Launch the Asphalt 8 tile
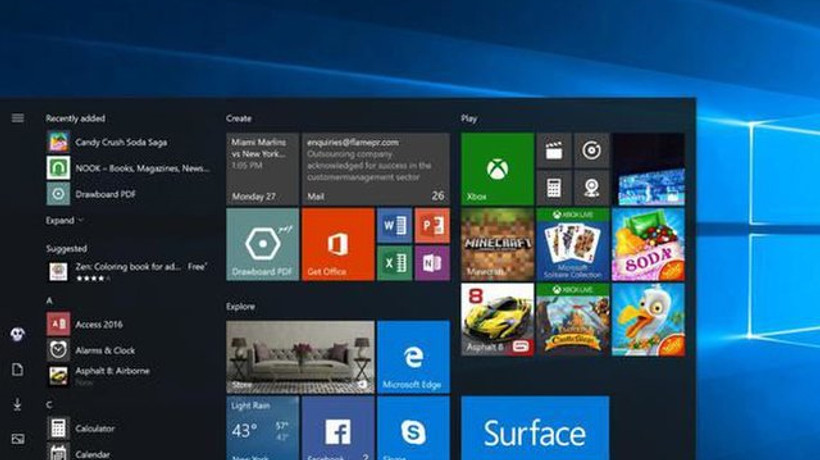Screen dimensions: 820x460 click(497, 319)
